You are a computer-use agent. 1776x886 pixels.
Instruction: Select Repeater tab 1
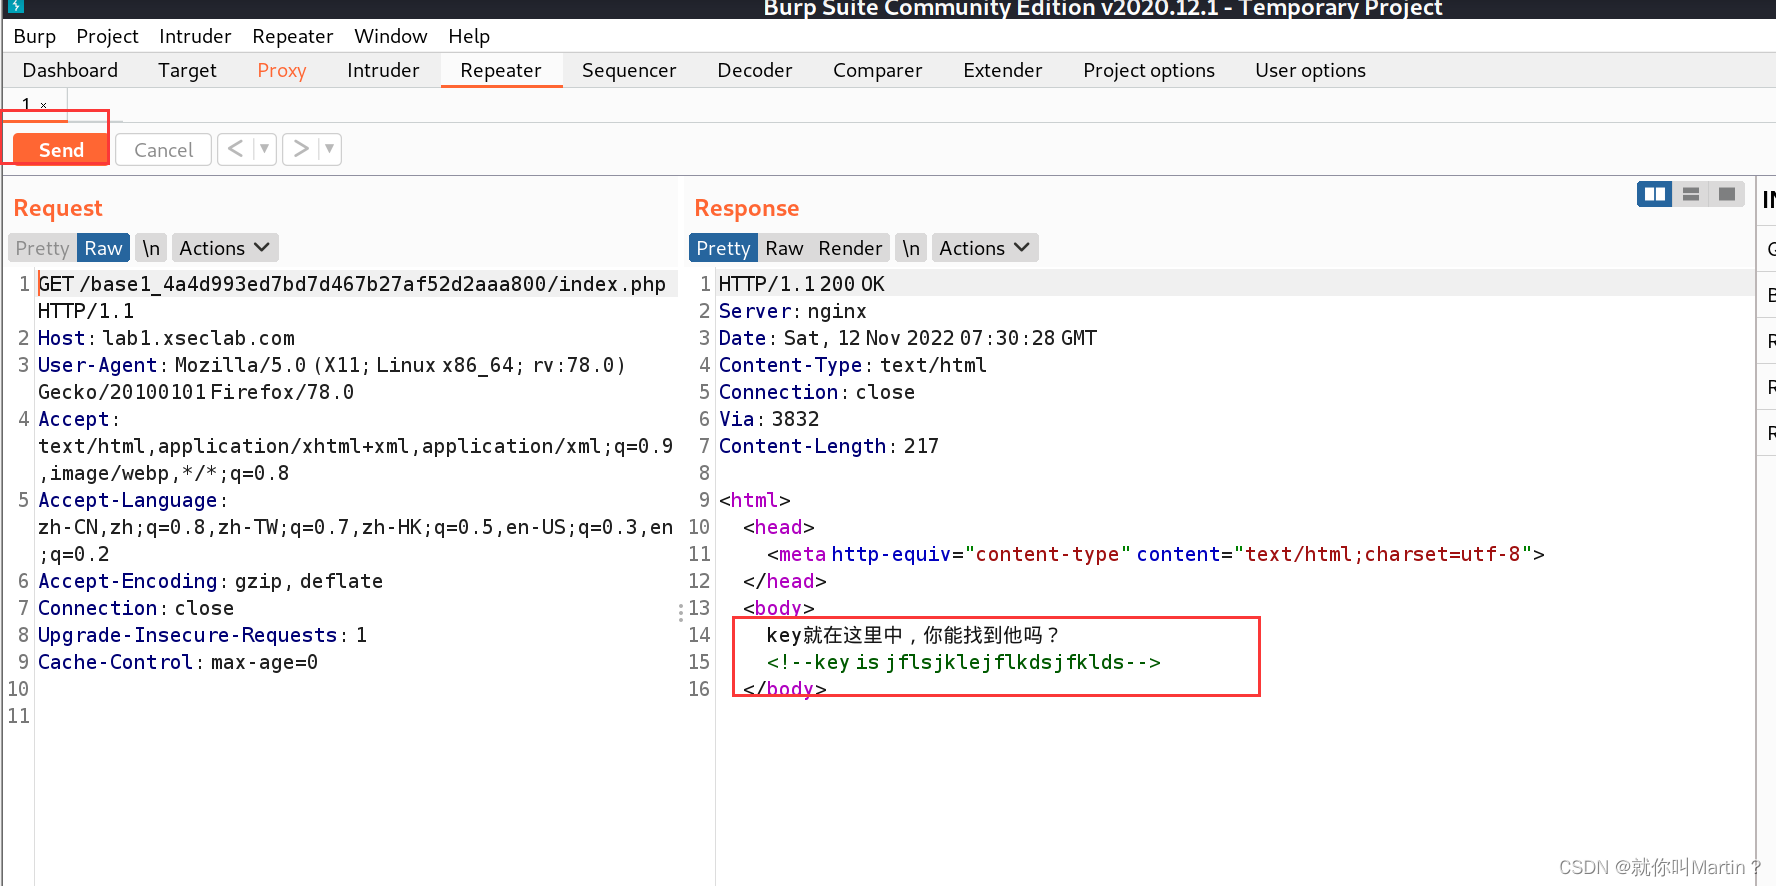point(26,104)
